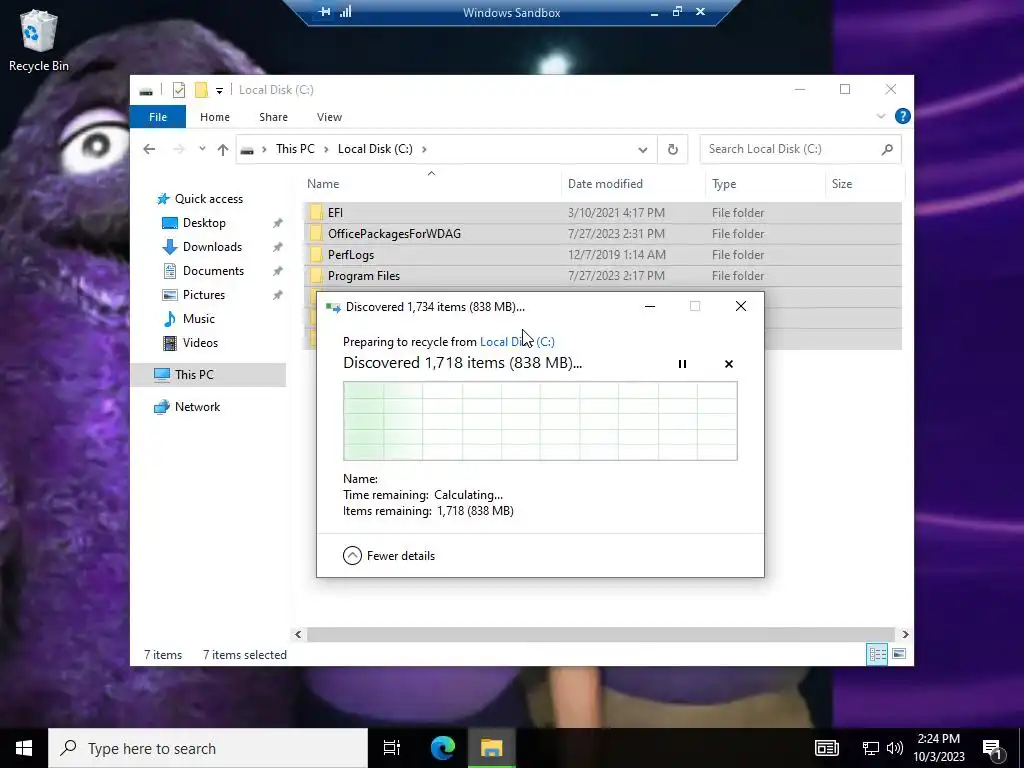Click the Sandbox connection pin icon

[x=325, y=12]
